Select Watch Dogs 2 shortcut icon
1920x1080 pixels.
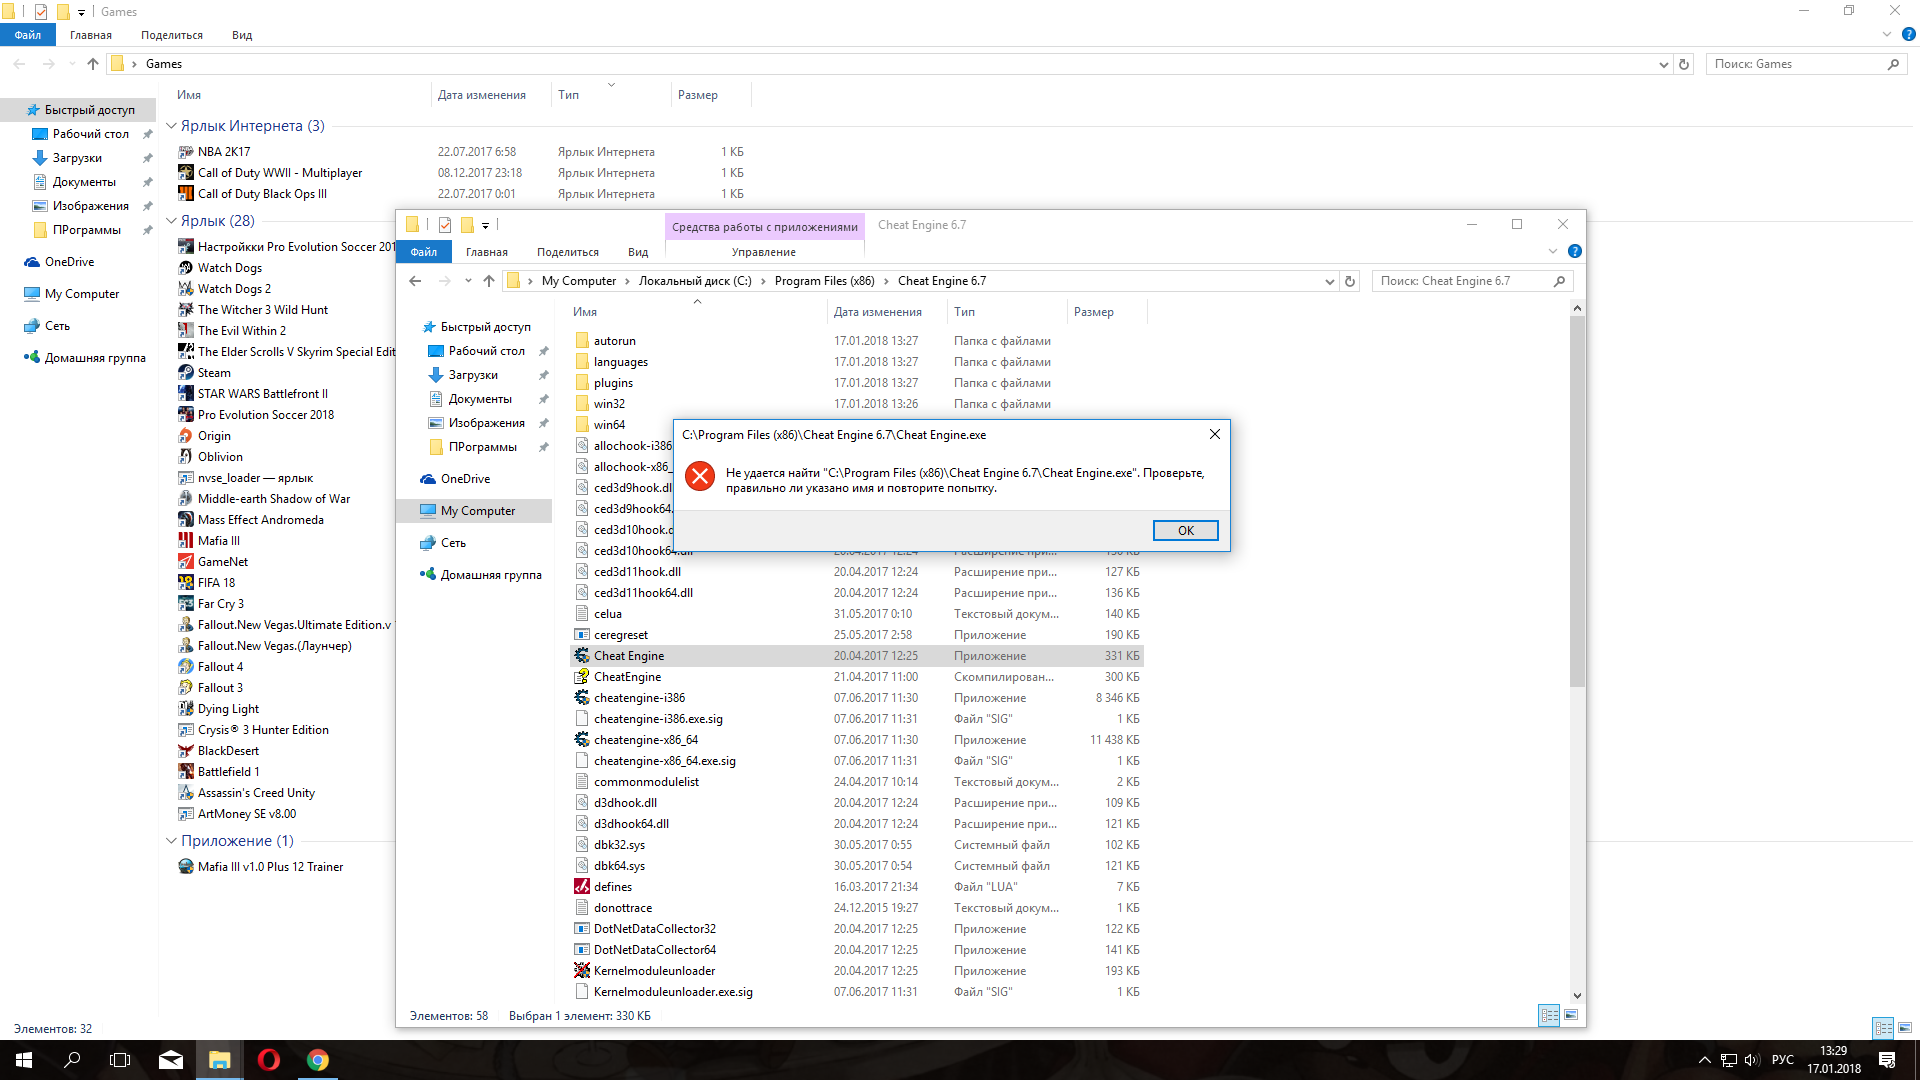pyautogui.click(x=186, y=289)
